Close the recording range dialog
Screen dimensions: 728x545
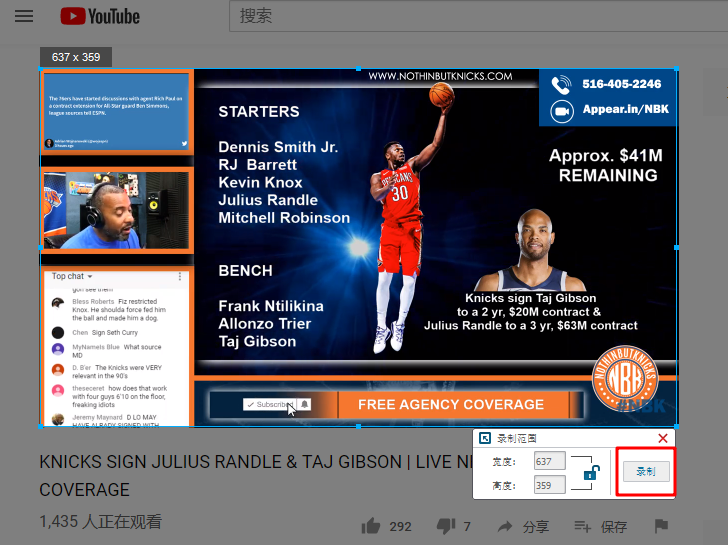pyautogui.click(x=663, y=438)
